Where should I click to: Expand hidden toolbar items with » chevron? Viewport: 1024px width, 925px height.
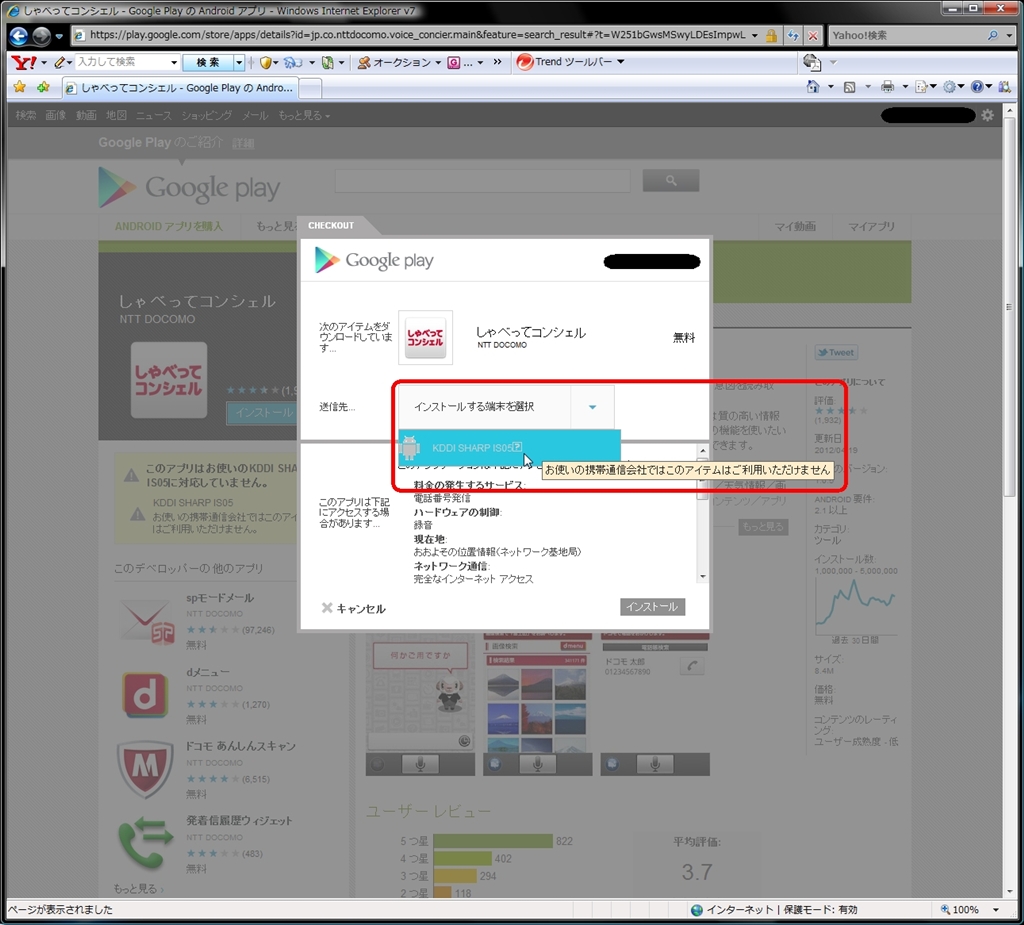(x=498, y=61)
